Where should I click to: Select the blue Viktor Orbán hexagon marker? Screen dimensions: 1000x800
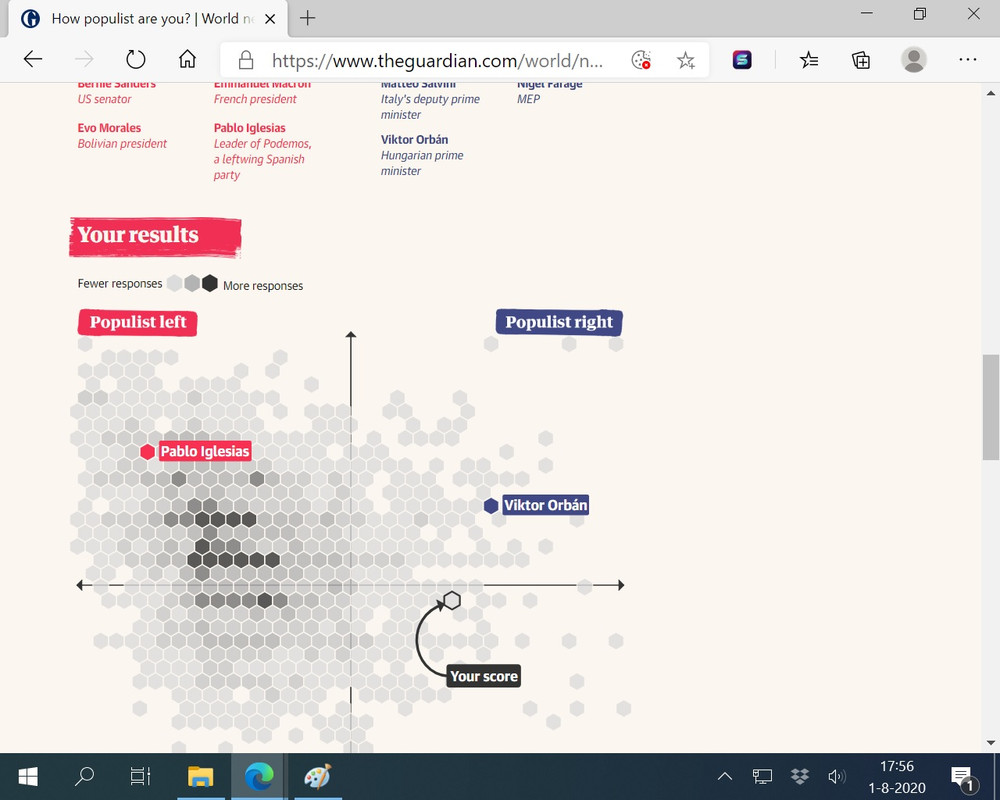coord(491,506)
